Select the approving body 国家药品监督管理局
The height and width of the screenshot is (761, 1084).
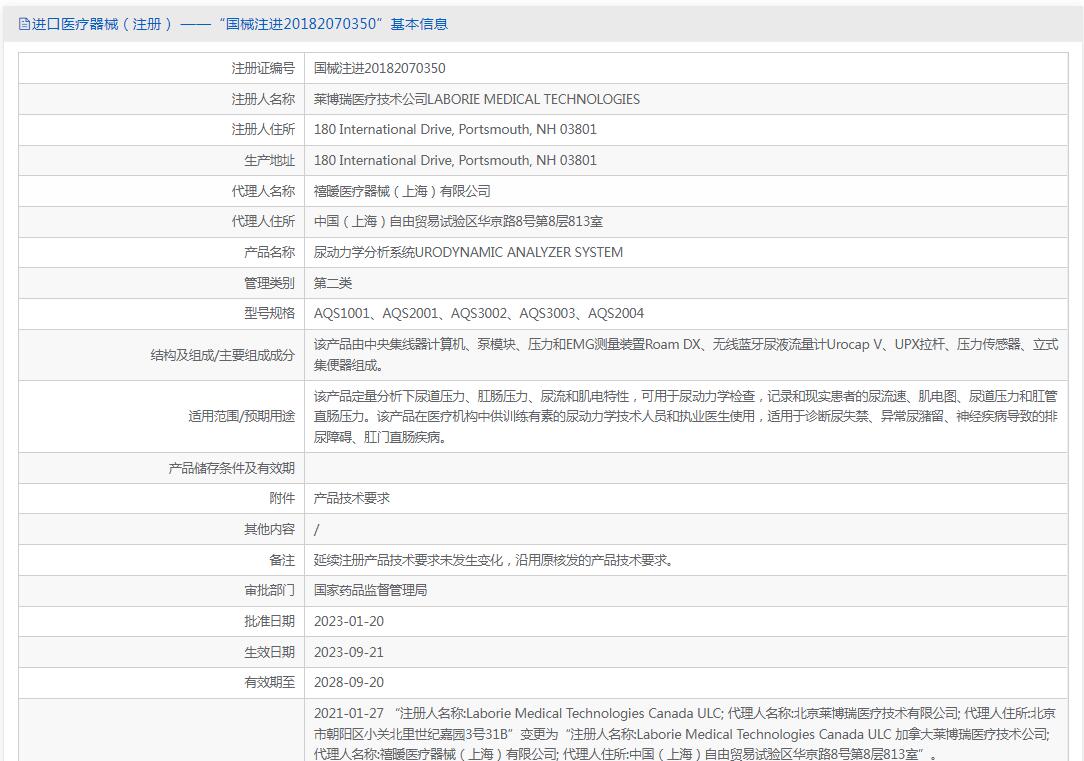tap(371, 590)
